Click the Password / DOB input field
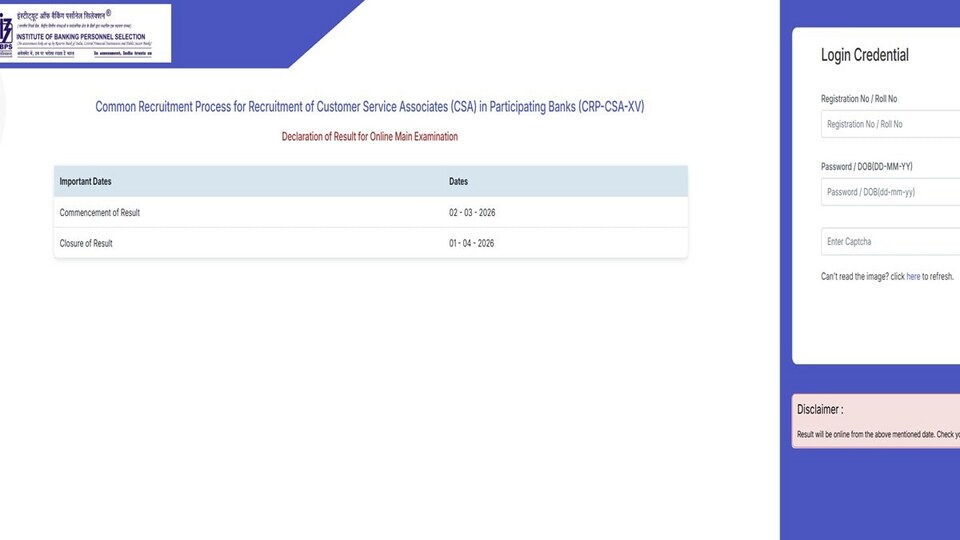This screenshot has width=960, height=540. 890,192
